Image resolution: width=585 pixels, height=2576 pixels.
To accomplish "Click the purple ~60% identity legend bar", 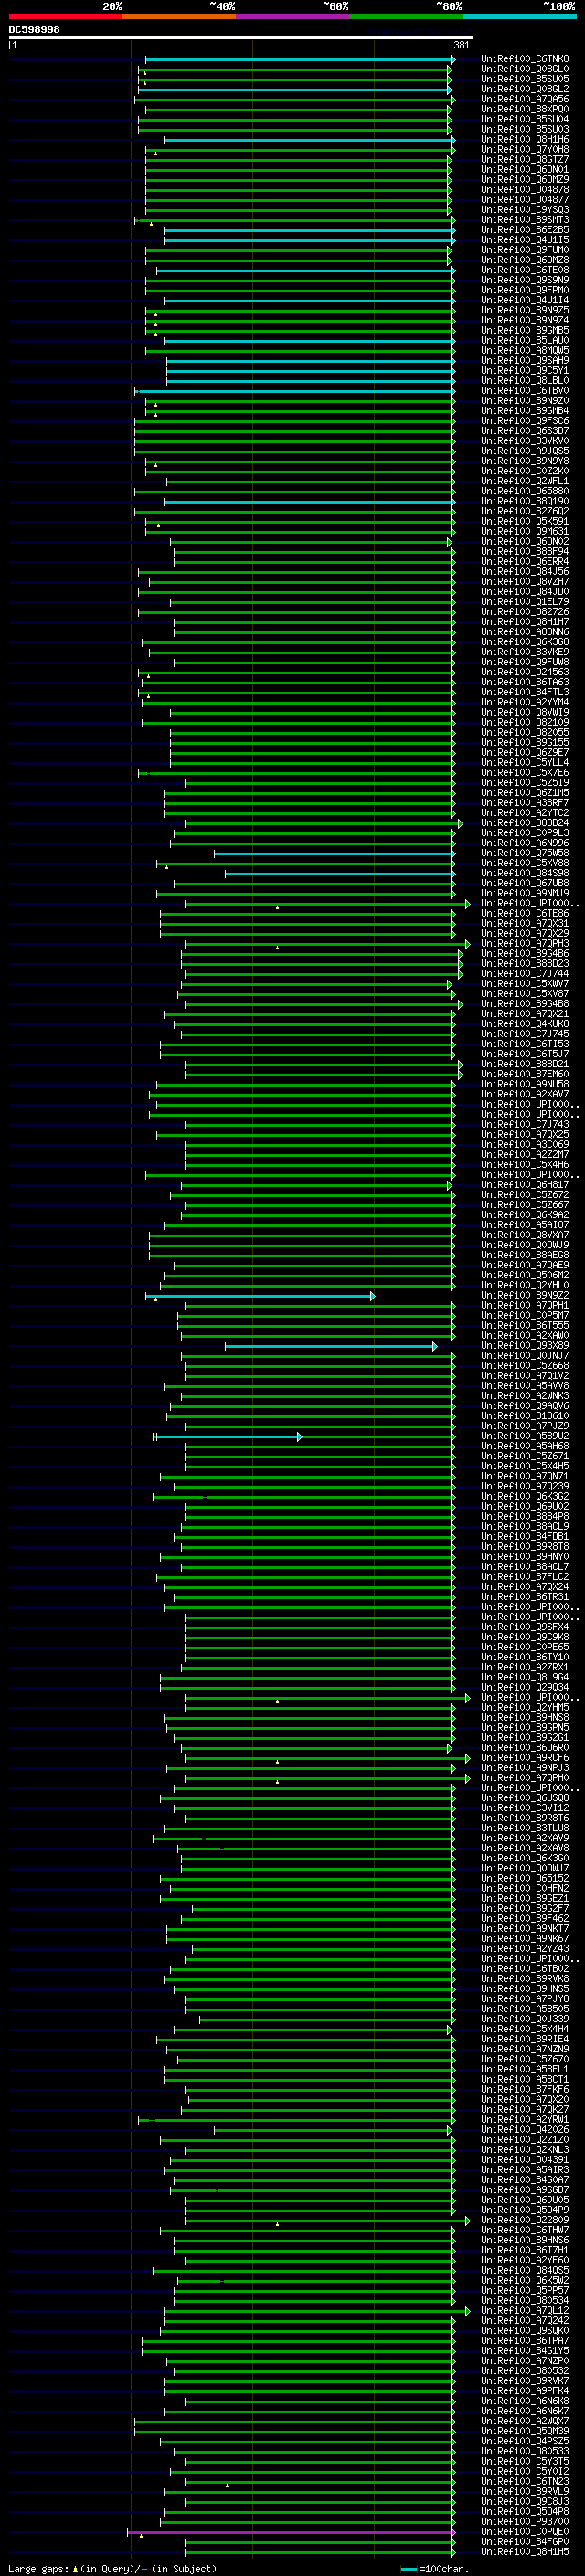I will pos(293,17).
